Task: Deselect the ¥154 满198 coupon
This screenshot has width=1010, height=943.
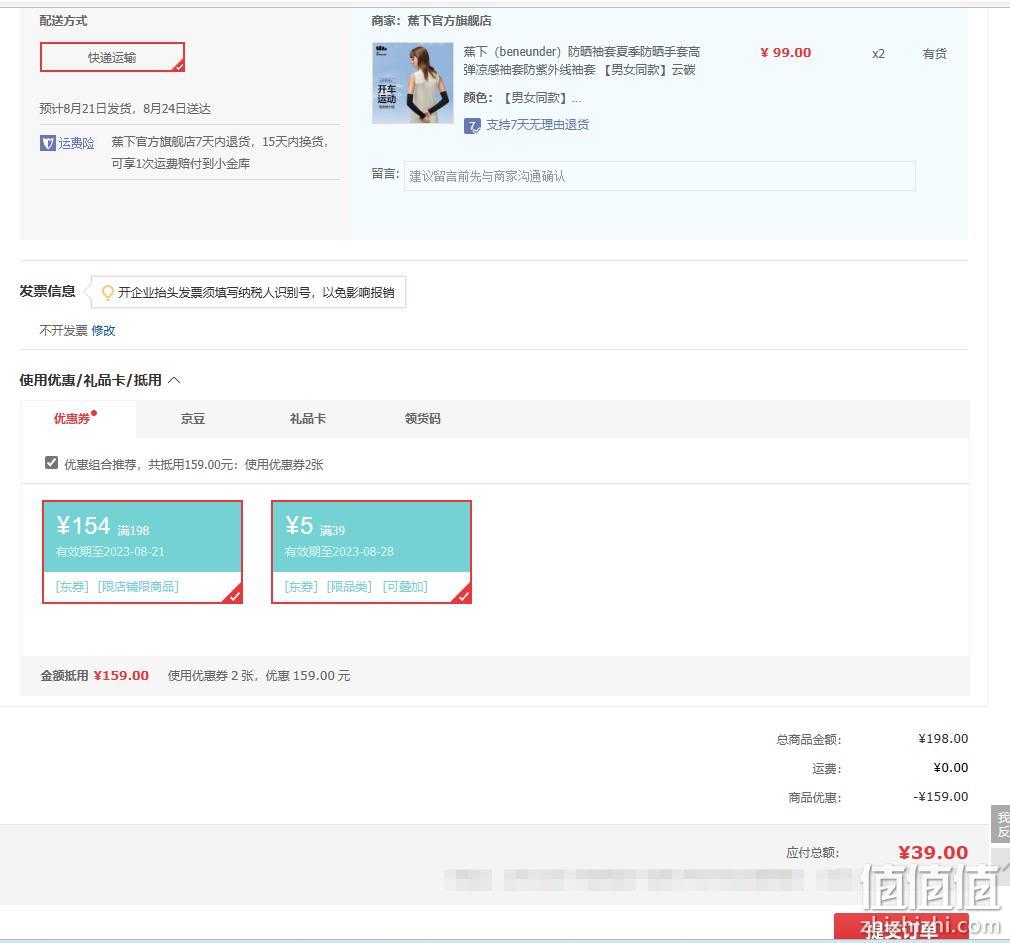Action: (142, 552)
